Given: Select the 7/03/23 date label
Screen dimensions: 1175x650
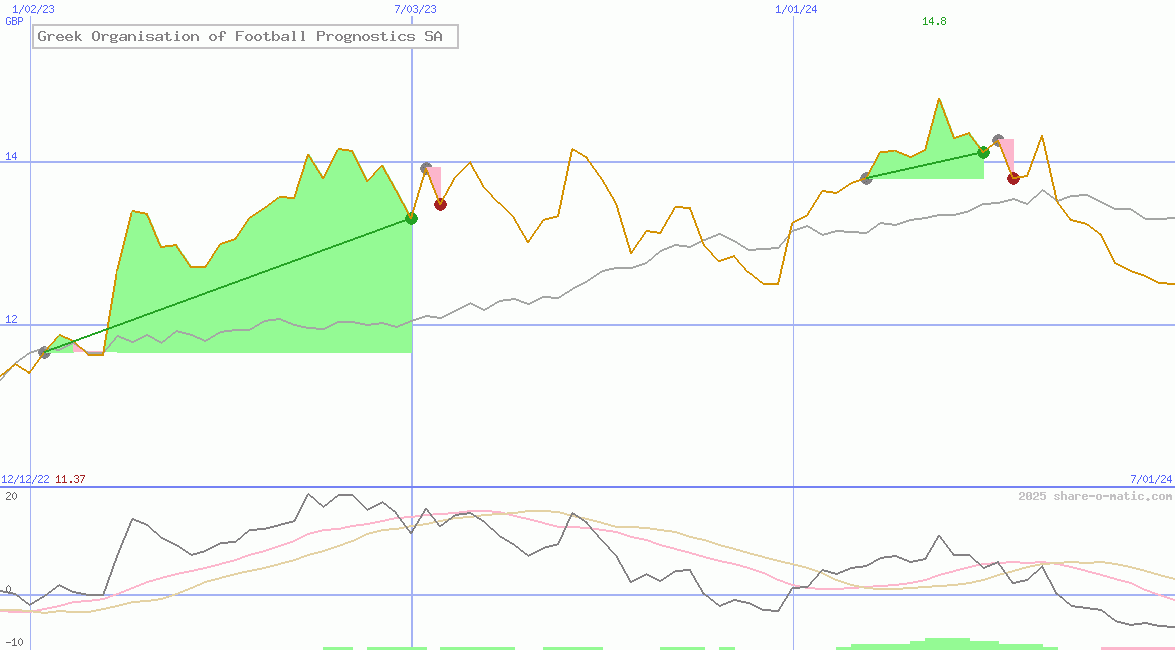Looking at the screenshot, I should [415, 9].
